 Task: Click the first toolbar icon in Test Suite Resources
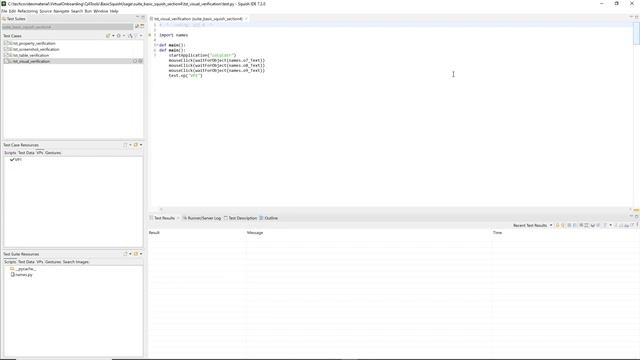point(125,254)
